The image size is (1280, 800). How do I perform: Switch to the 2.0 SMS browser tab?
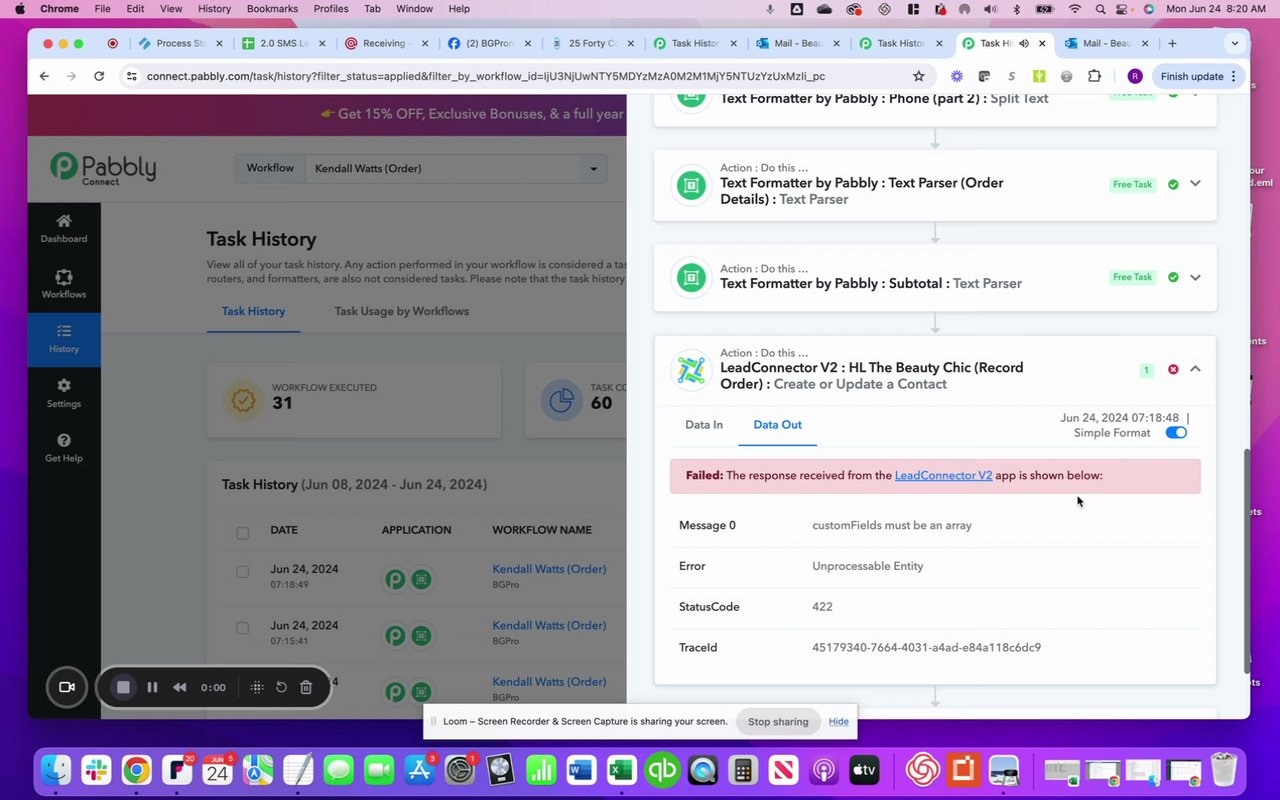coord(284,43)
